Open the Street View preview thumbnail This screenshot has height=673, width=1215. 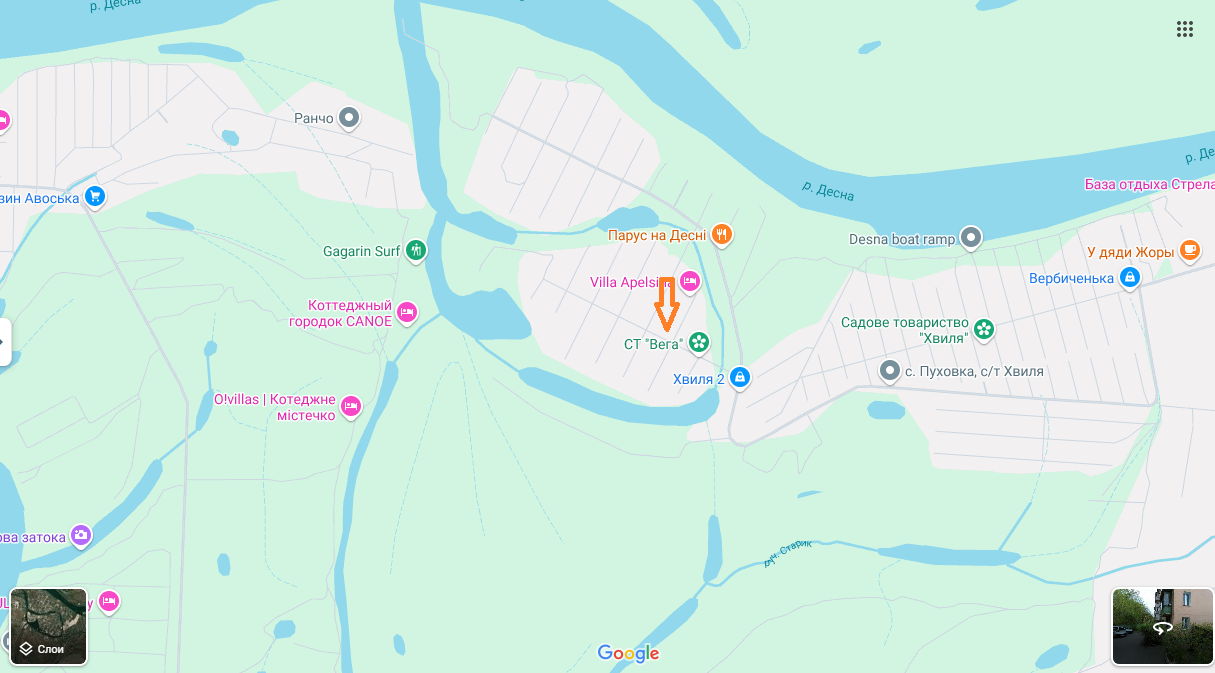click(x=1162, y=627)
